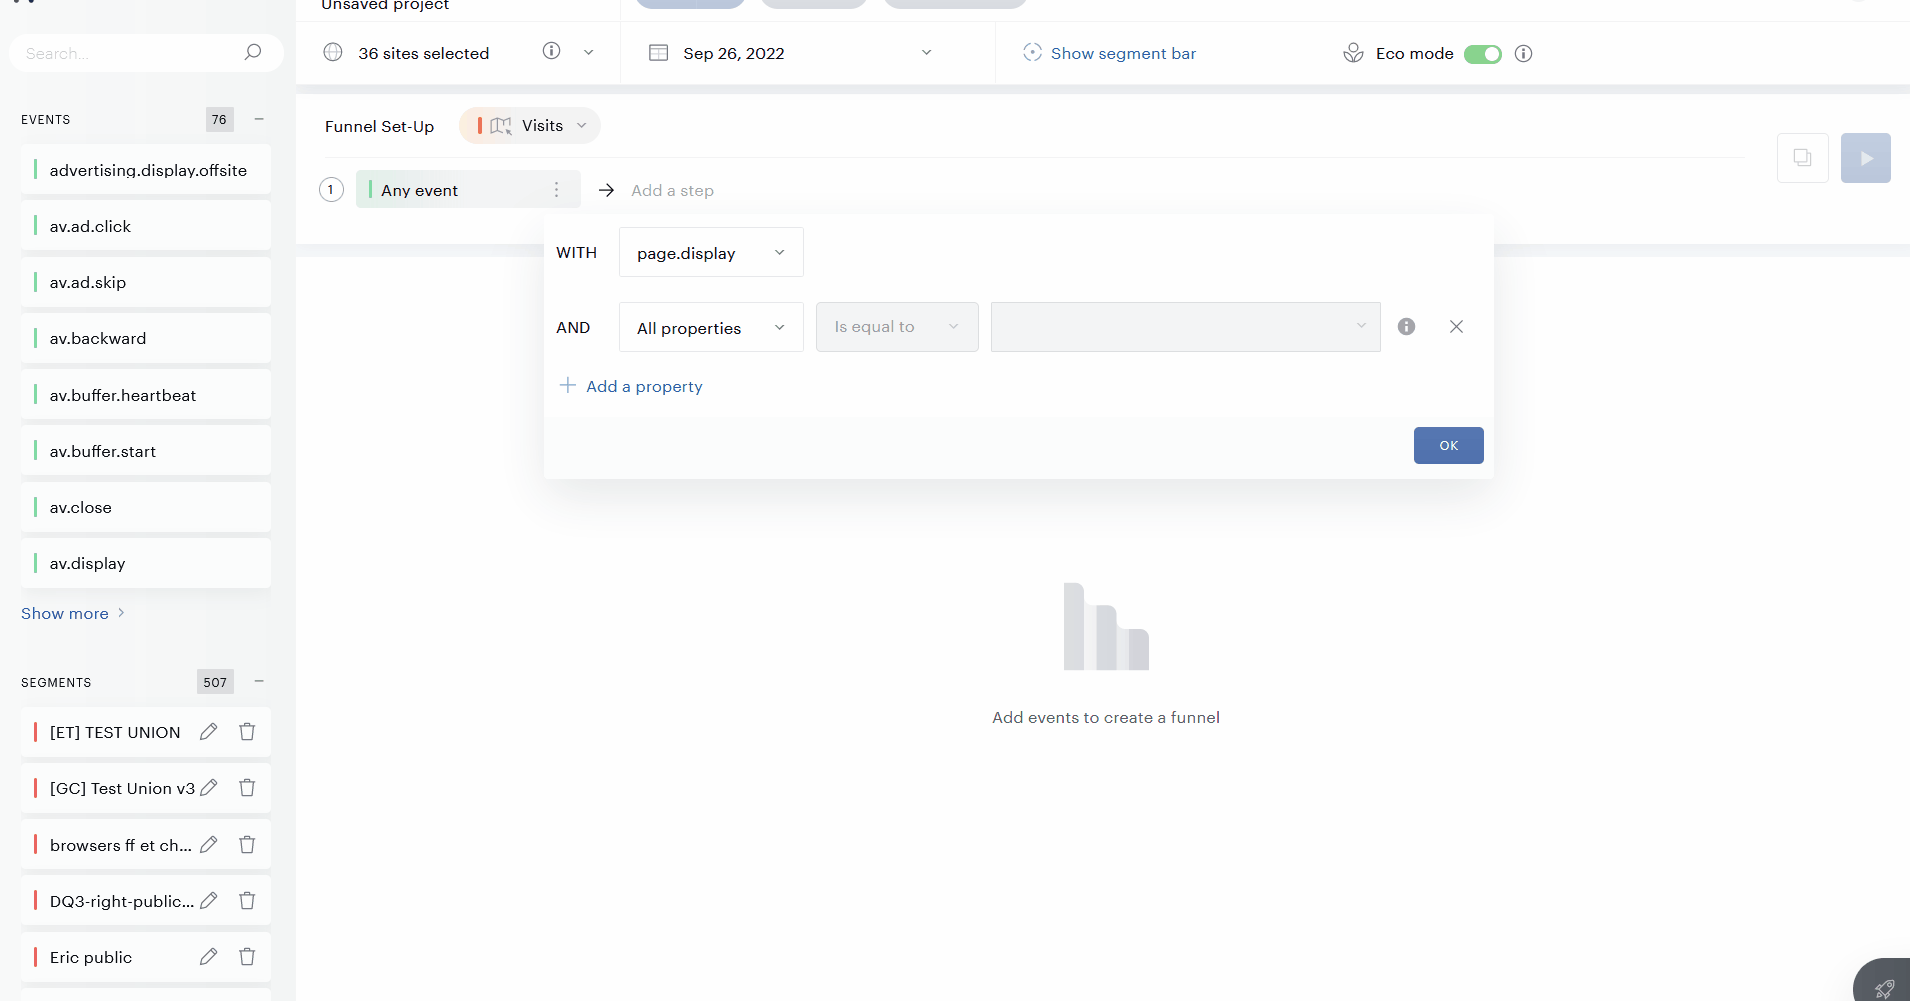Open the All properties dropdown
The image size is (1910, 1001).
pos(710,328)
